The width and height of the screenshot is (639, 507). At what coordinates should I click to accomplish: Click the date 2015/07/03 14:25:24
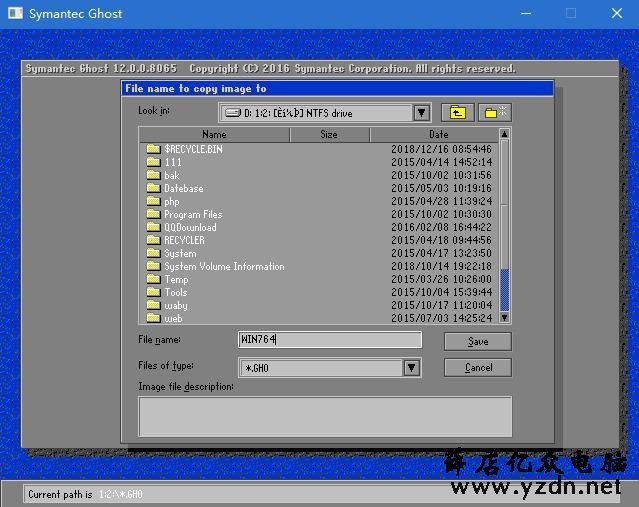[441, 318]
